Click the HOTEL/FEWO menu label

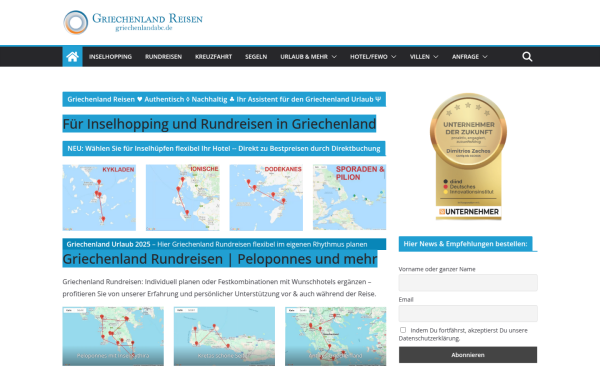click(368, 57)
